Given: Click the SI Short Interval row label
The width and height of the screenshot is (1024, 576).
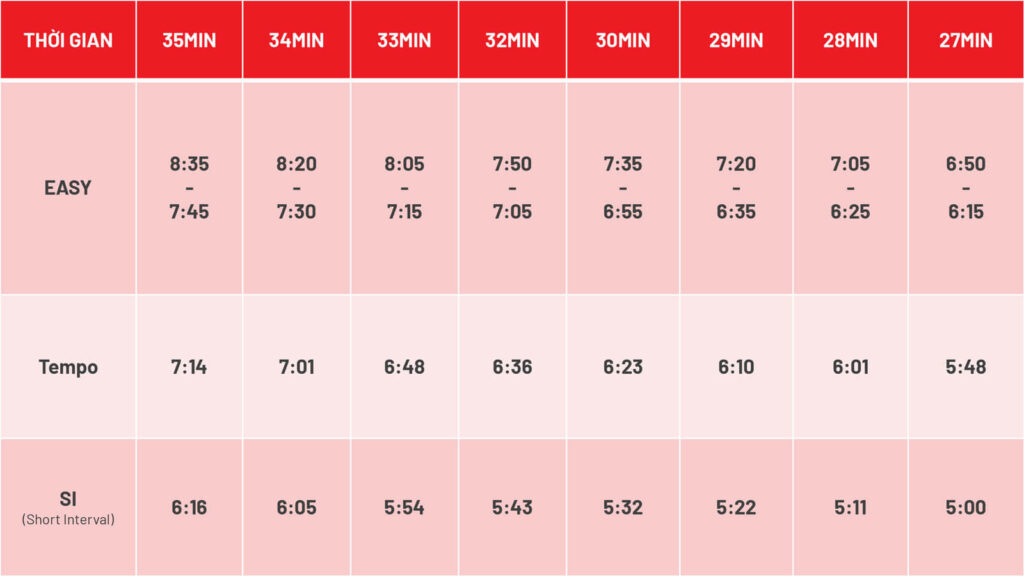Looking at the screenshot, I should click(68, 507).
